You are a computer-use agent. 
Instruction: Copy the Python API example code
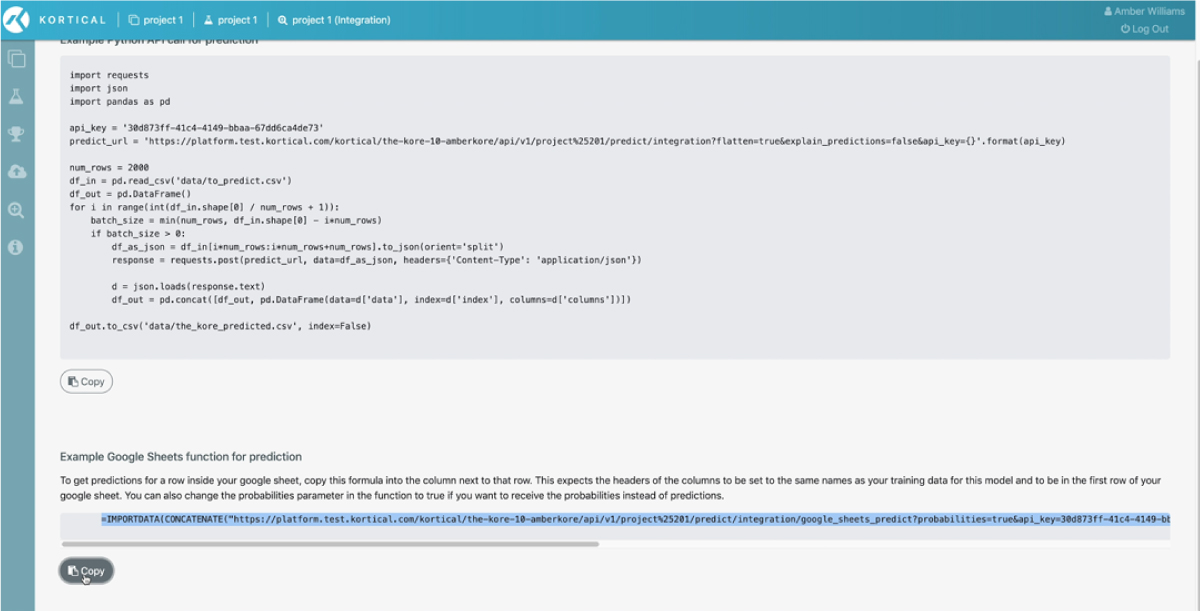pos(86,381)
